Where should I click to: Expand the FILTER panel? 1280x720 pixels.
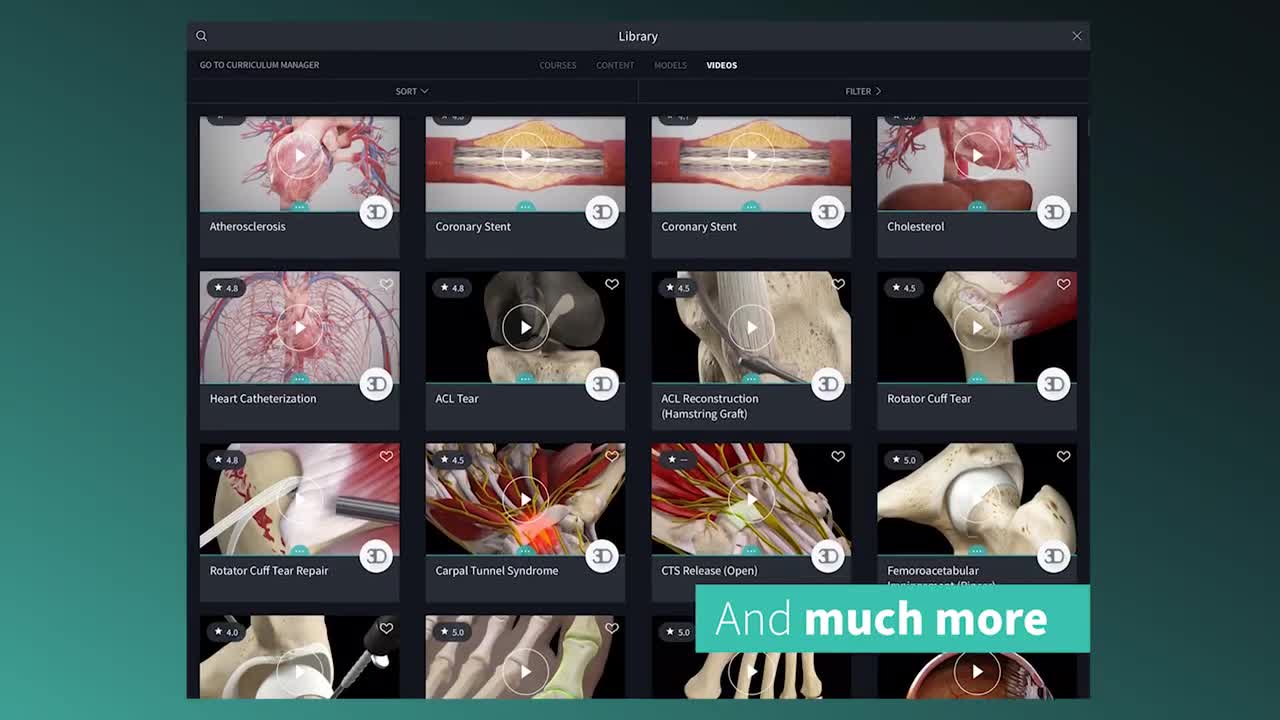tap(863, 91)
